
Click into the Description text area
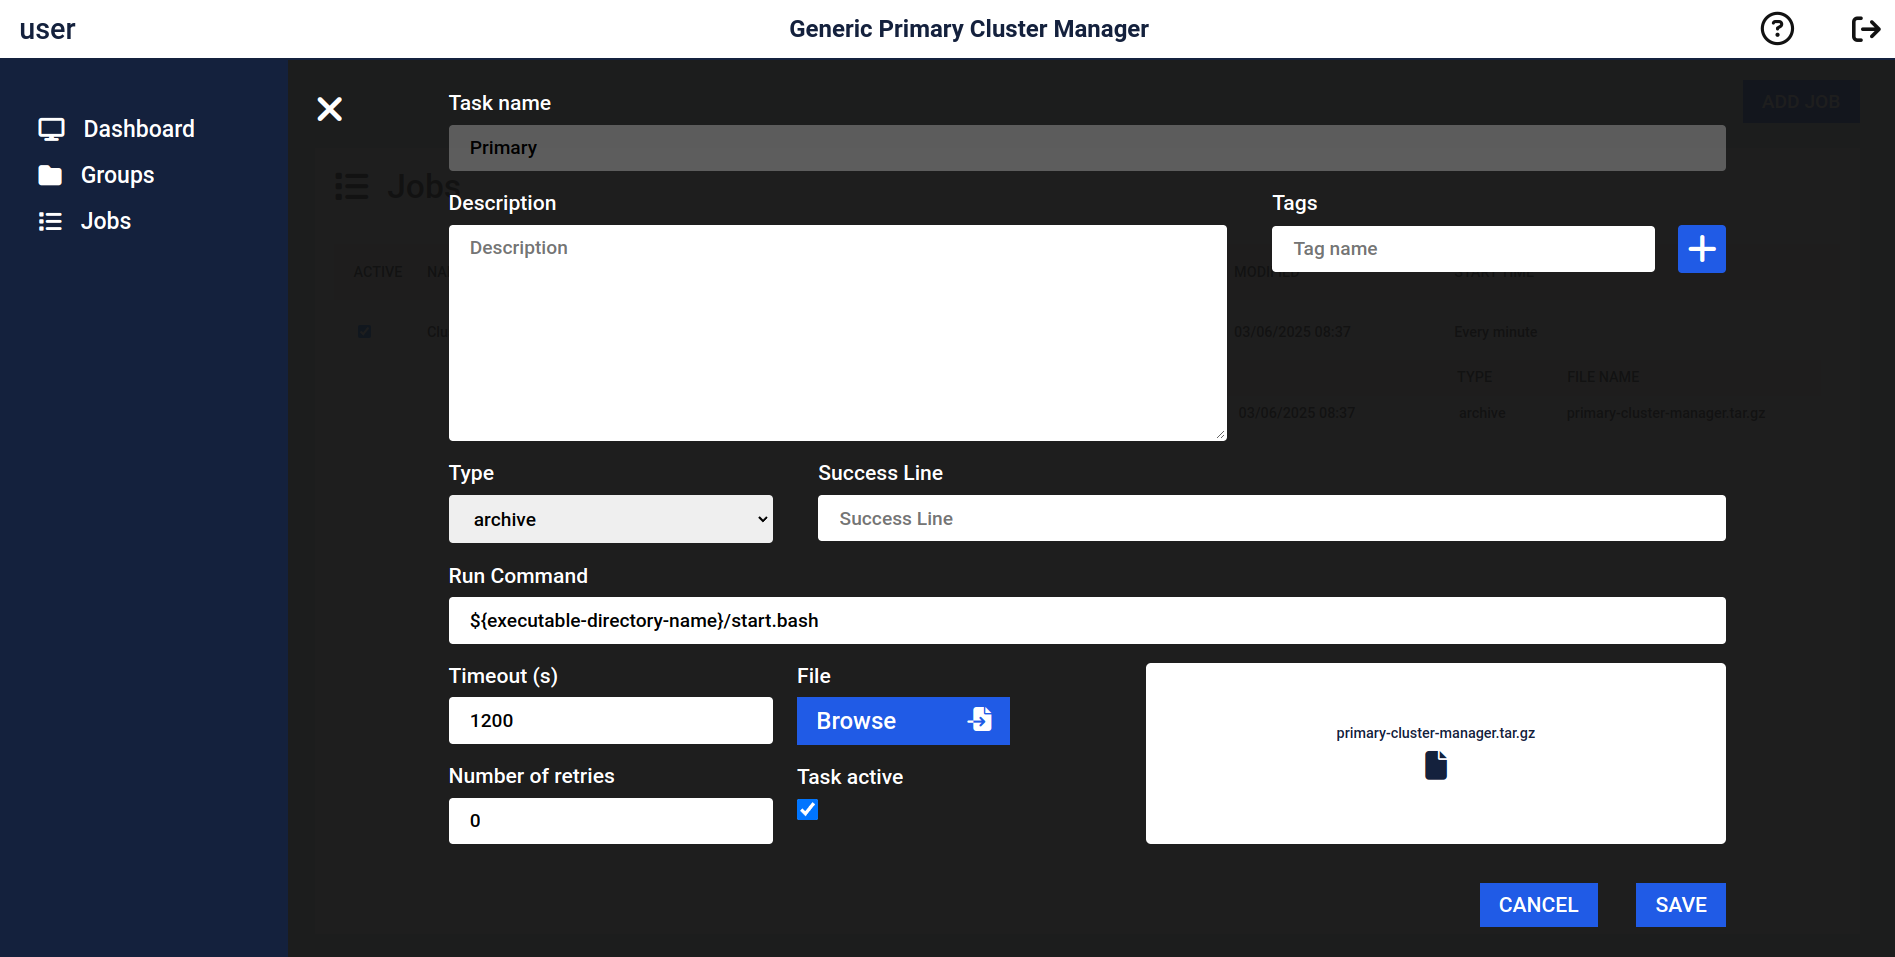(837, 333)
